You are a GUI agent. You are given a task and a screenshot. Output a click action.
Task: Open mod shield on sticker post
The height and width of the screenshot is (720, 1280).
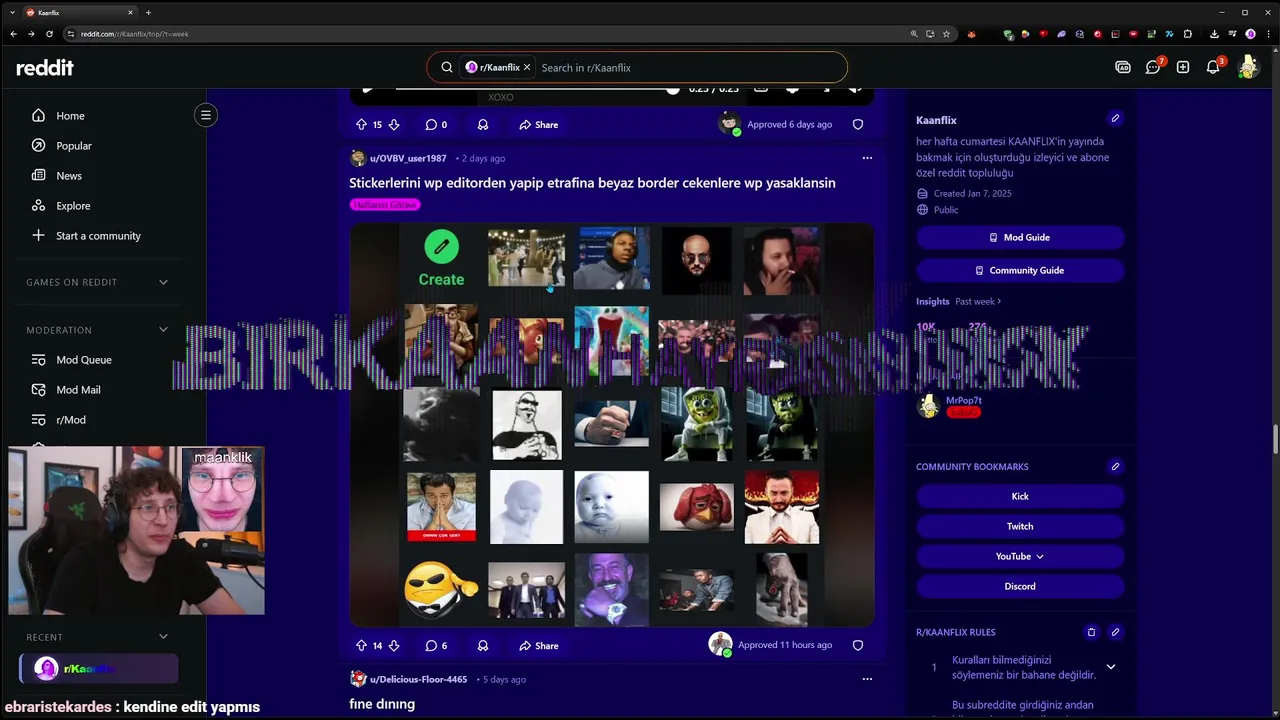pos(857,646)
